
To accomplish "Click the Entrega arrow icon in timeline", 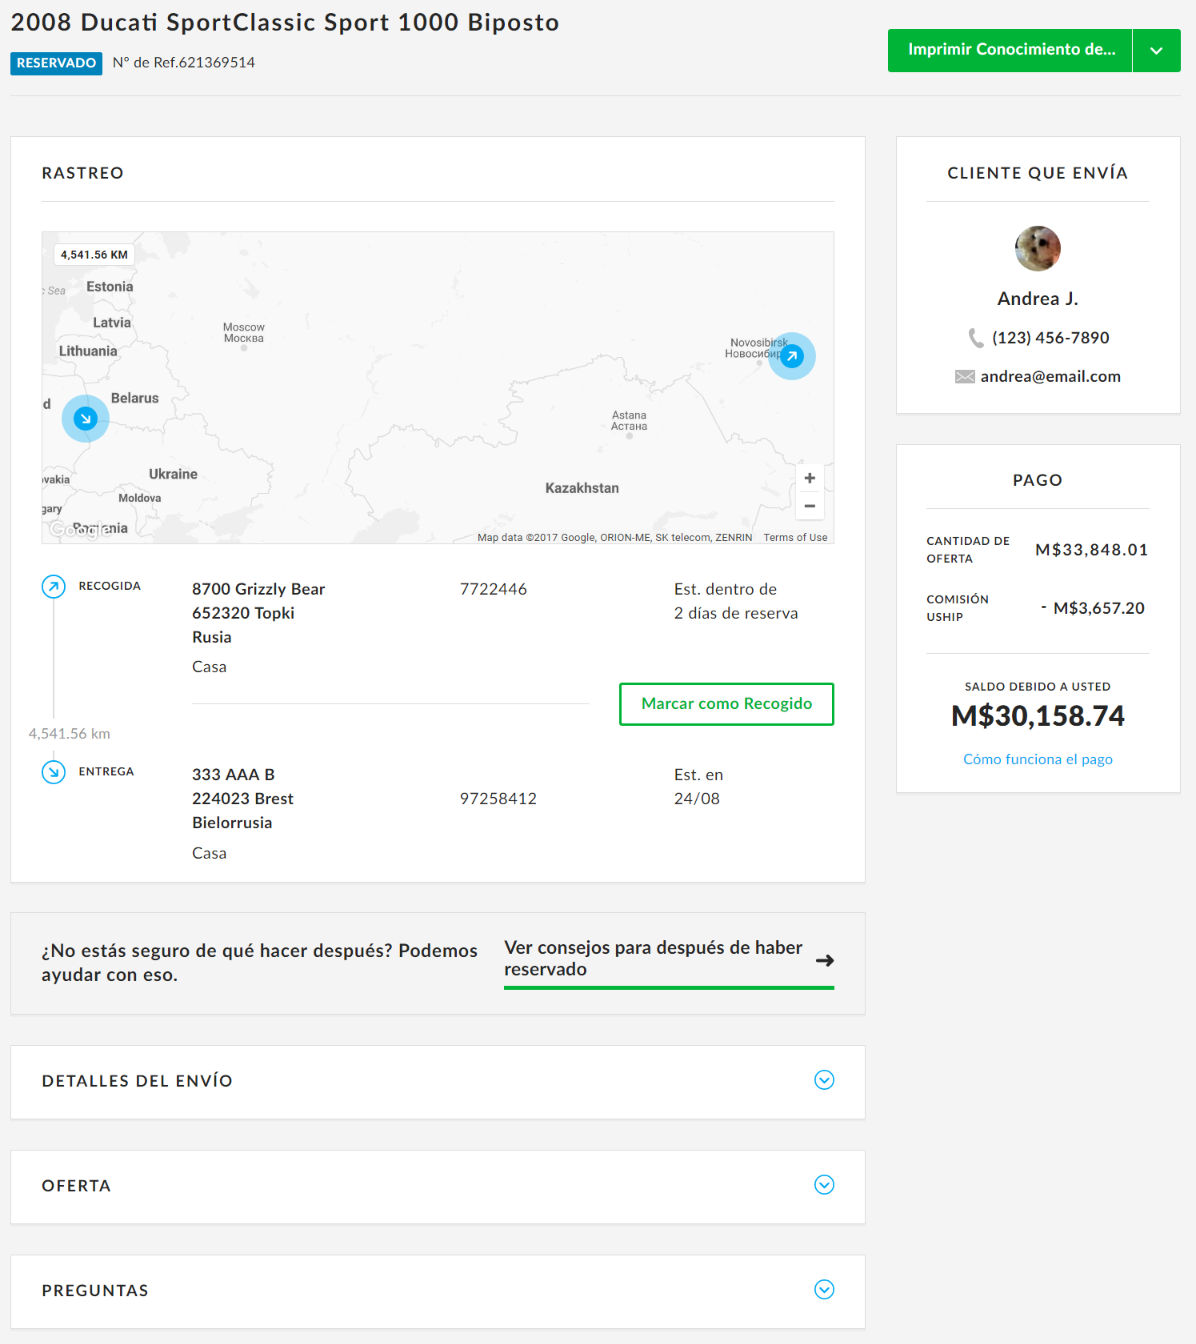I will 53,772.
